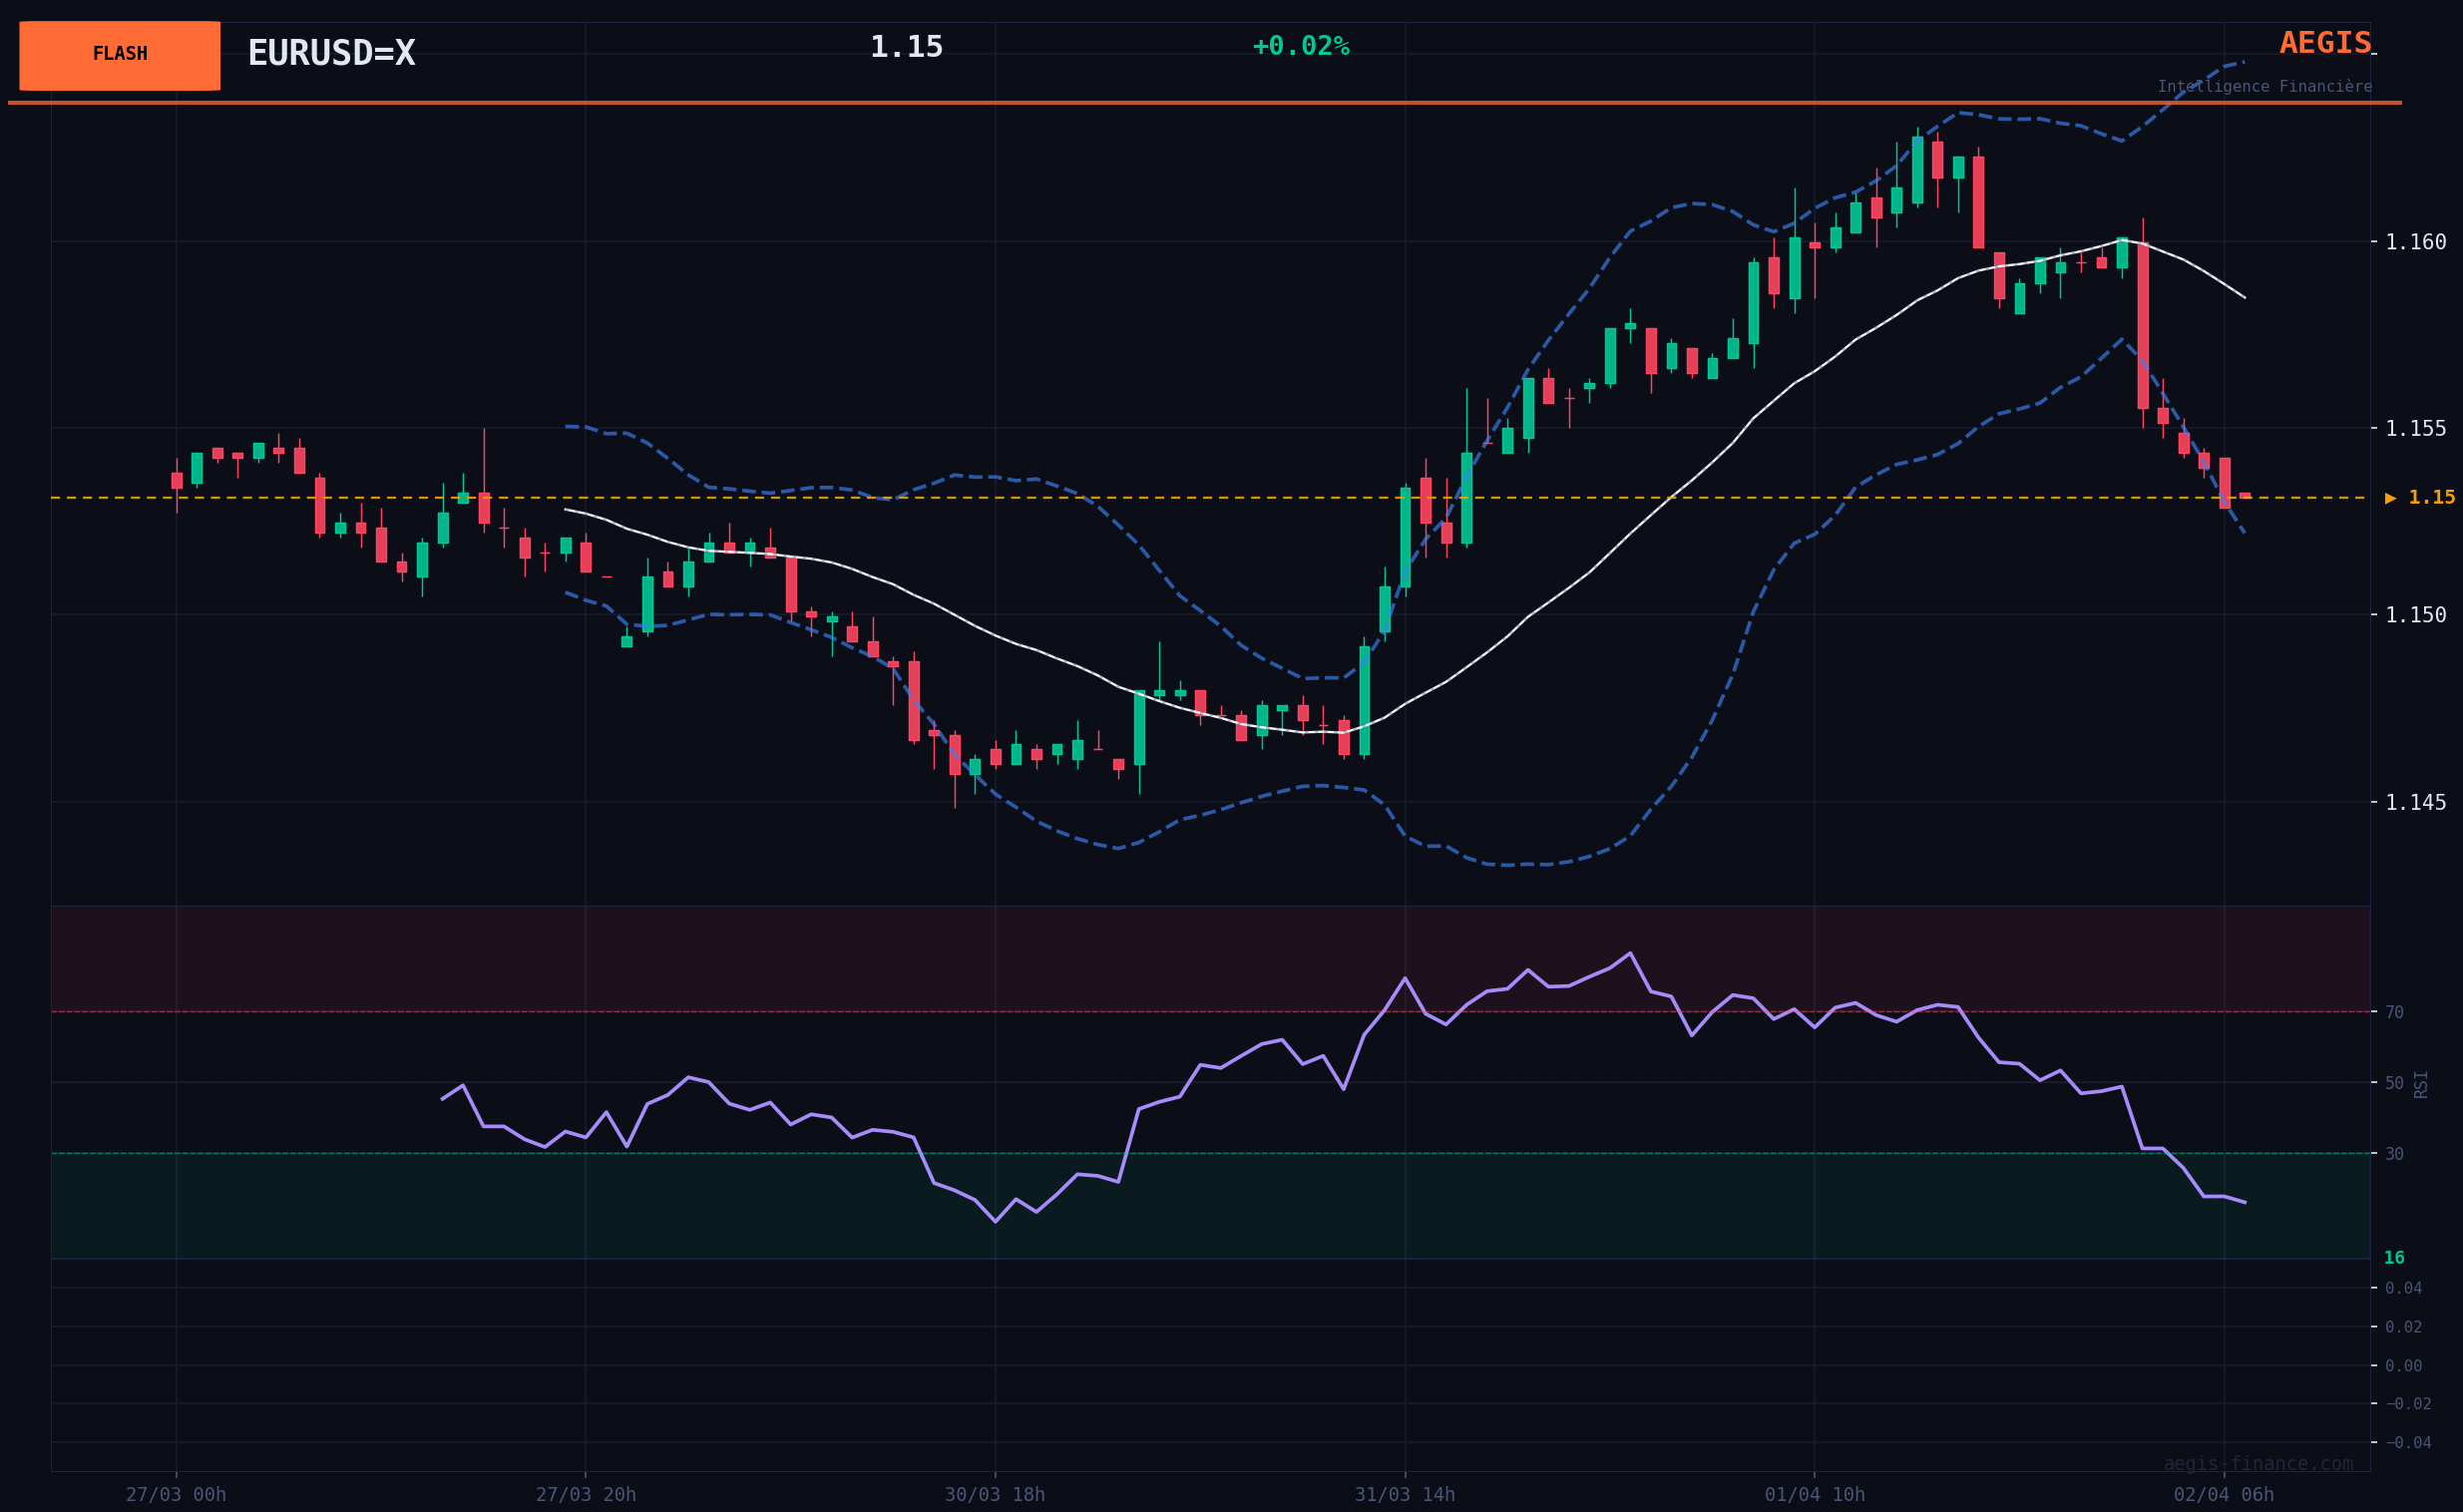This screenshot has height=1512, width=2463.
Task: Click the RSI 30 level label
Action: tap(2394, 1154)
